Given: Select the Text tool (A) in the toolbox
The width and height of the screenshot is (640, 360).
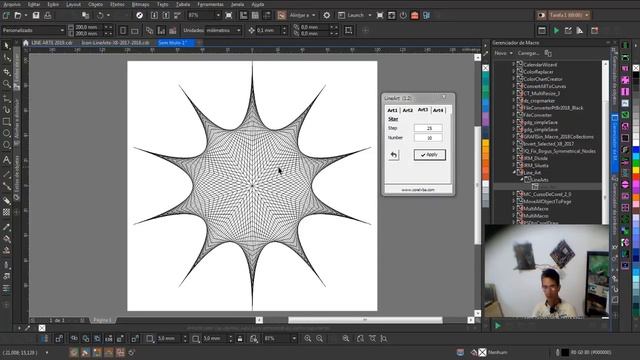Looking at the screenshot, I should (x=6, y=160).
